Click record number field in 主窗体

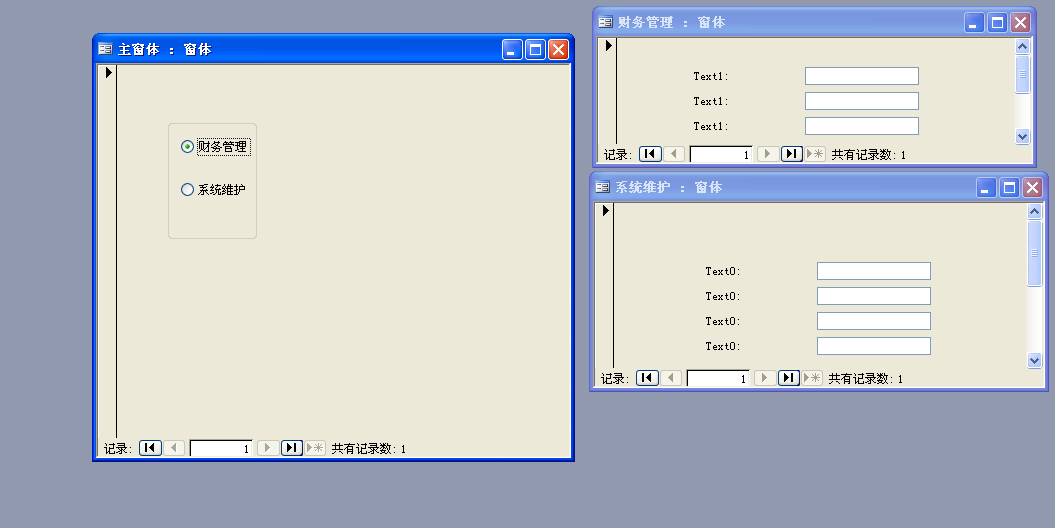221,448
